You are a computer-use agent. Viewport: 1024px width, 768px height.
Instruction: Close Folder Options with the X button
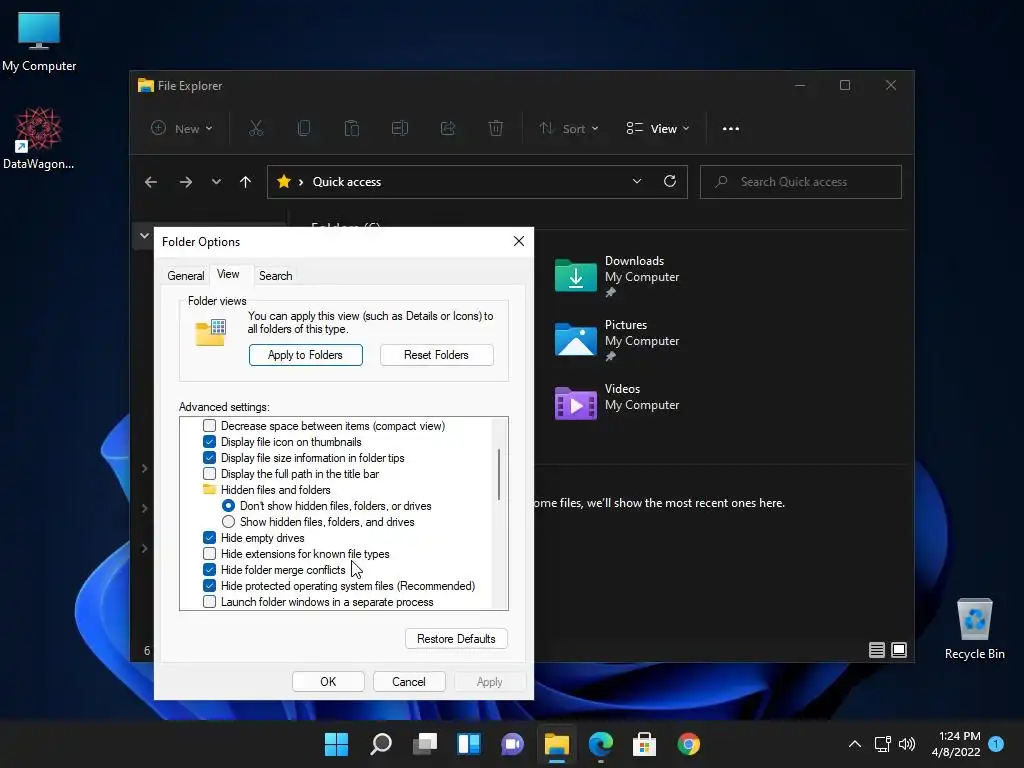click(519, 242)
